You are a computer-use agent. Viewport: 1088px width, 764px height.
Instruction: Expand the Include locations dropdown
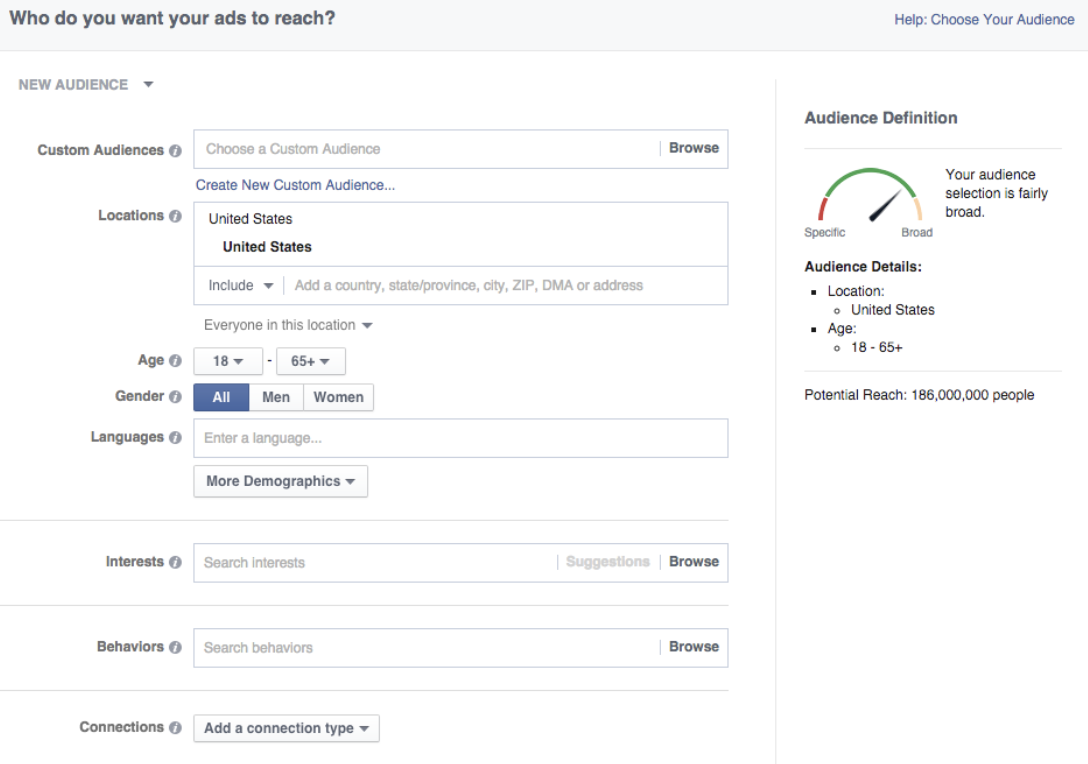tap(238, 285)
